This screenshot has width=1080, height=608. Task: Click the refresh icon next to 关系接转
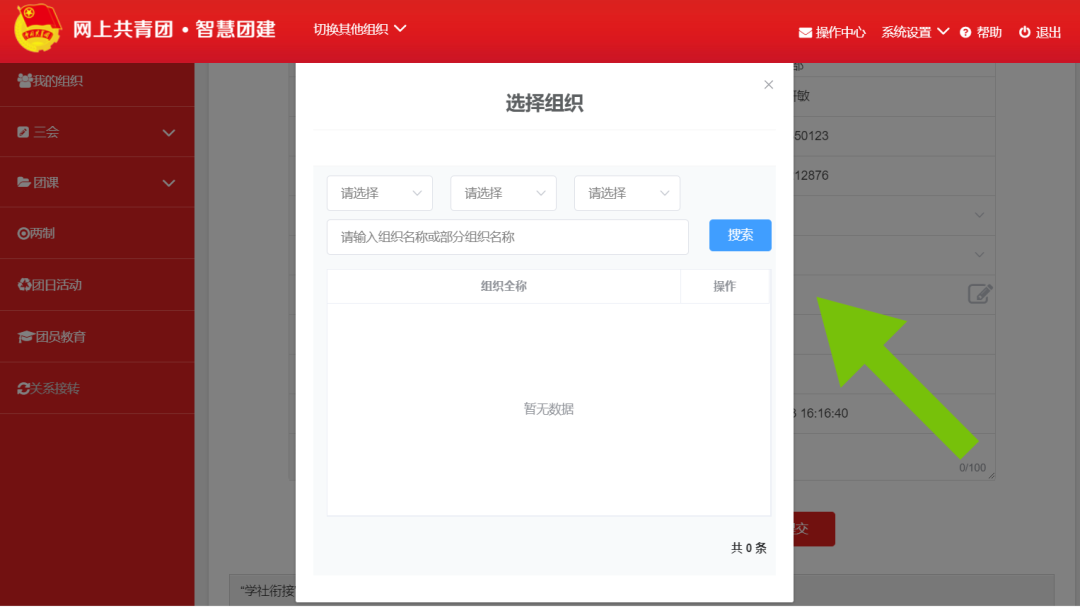(23, 388)
